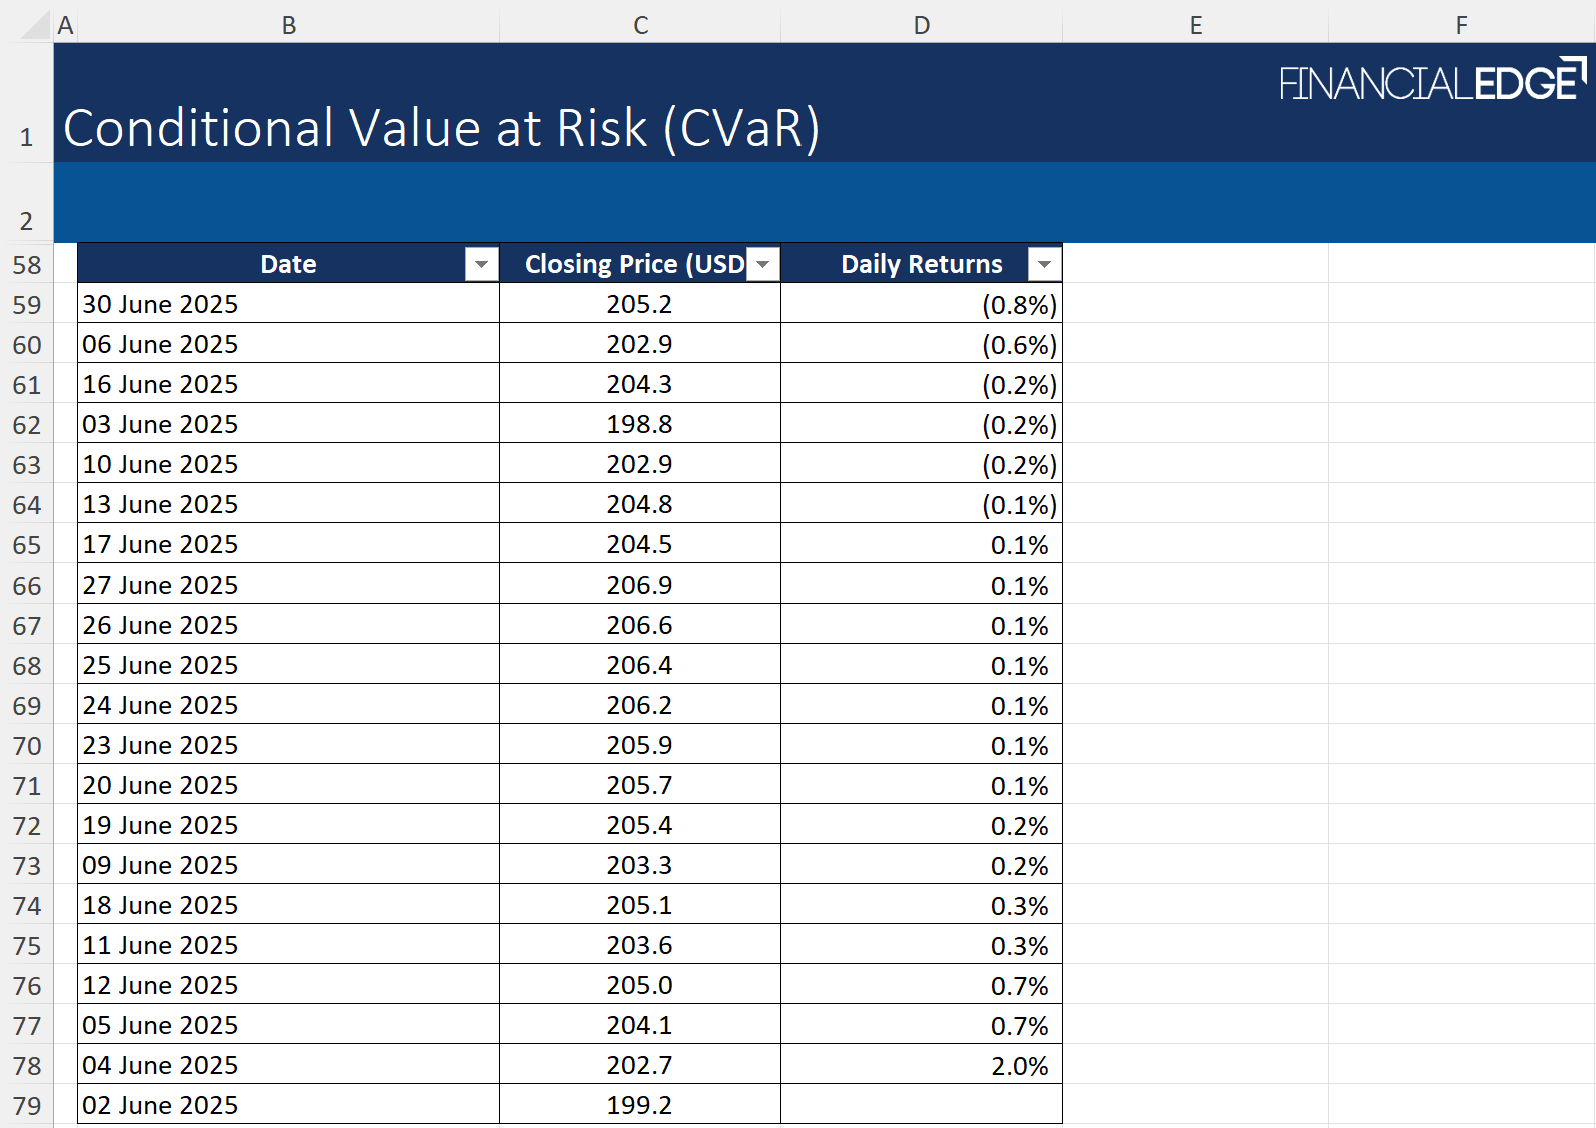Click the select-all corner triangle
Image resolution: width=1596 pixels, height=1128 pixels.
tap(36, 25)
